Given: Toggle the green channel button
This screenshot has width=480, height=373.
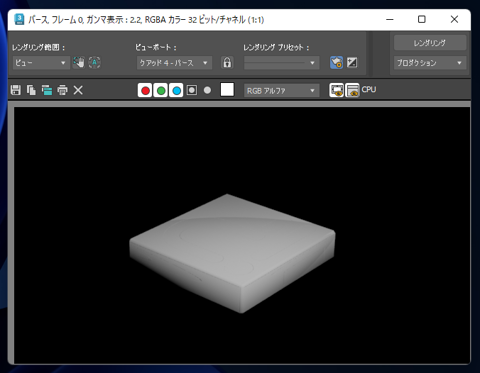Looking at the screenshot, I should 161,90.
